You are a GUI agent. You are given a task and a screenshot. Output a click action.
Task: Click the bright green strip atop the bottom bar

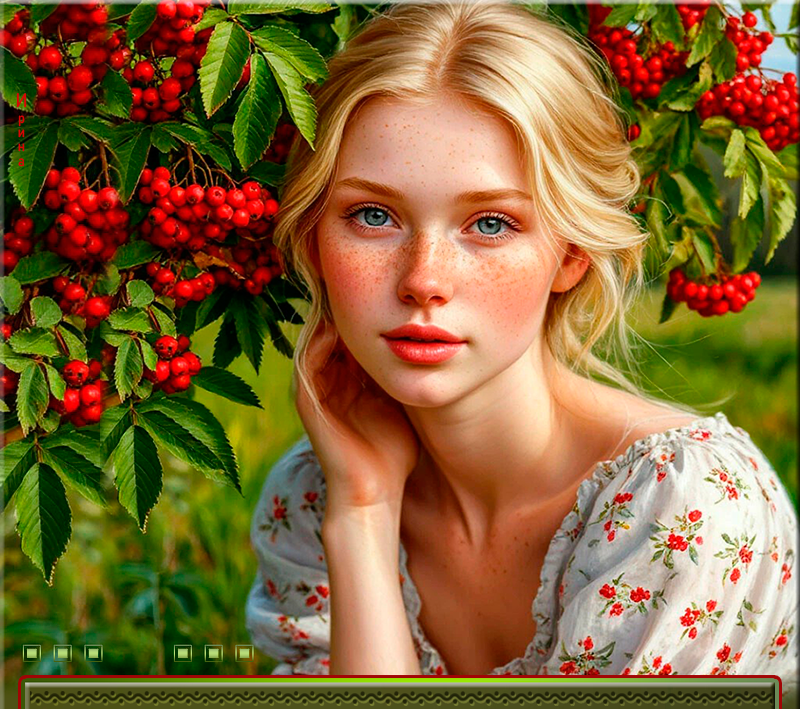coord(400,681)
